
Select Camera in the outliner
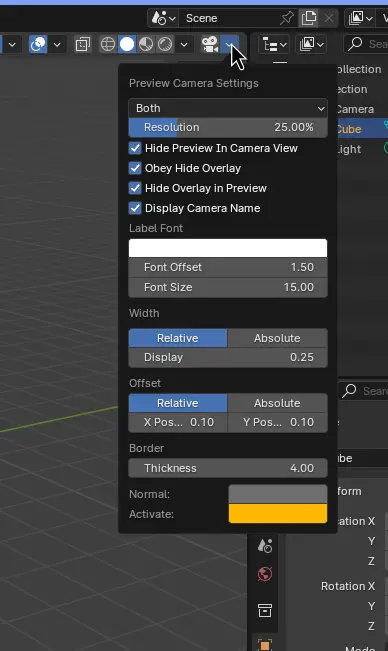coord(355,109)
